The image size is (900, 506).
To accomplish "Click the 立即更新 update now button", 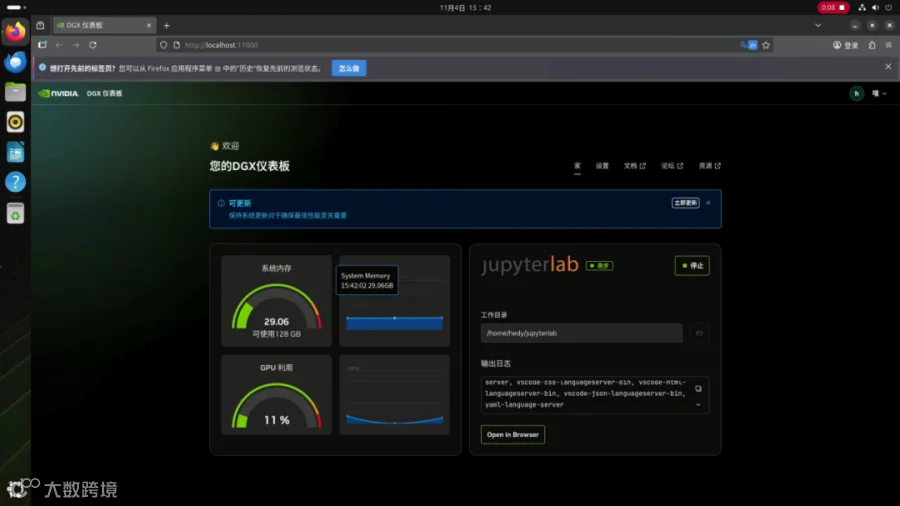I will click(685, 203).
